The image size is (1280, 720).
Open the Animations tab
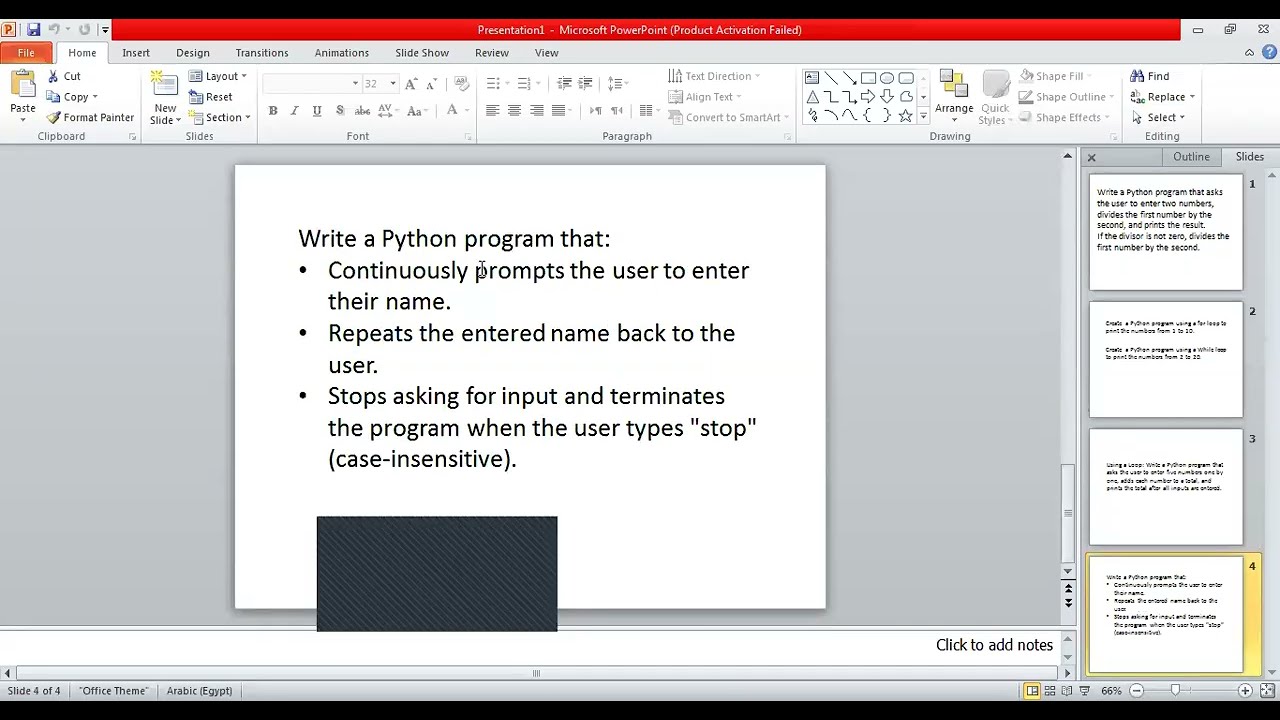(x=342, y=53)
